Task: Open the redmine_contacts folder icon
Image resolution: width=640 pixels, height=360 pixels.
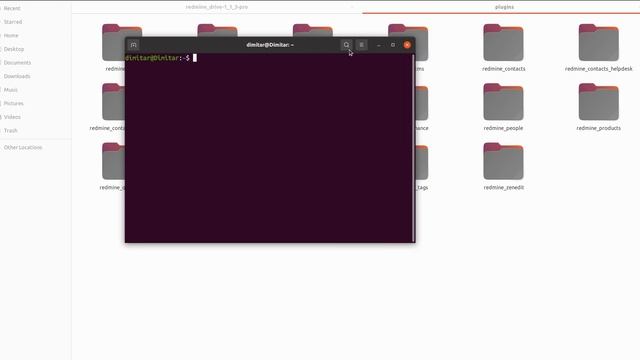Action: (x=503, y=42)
